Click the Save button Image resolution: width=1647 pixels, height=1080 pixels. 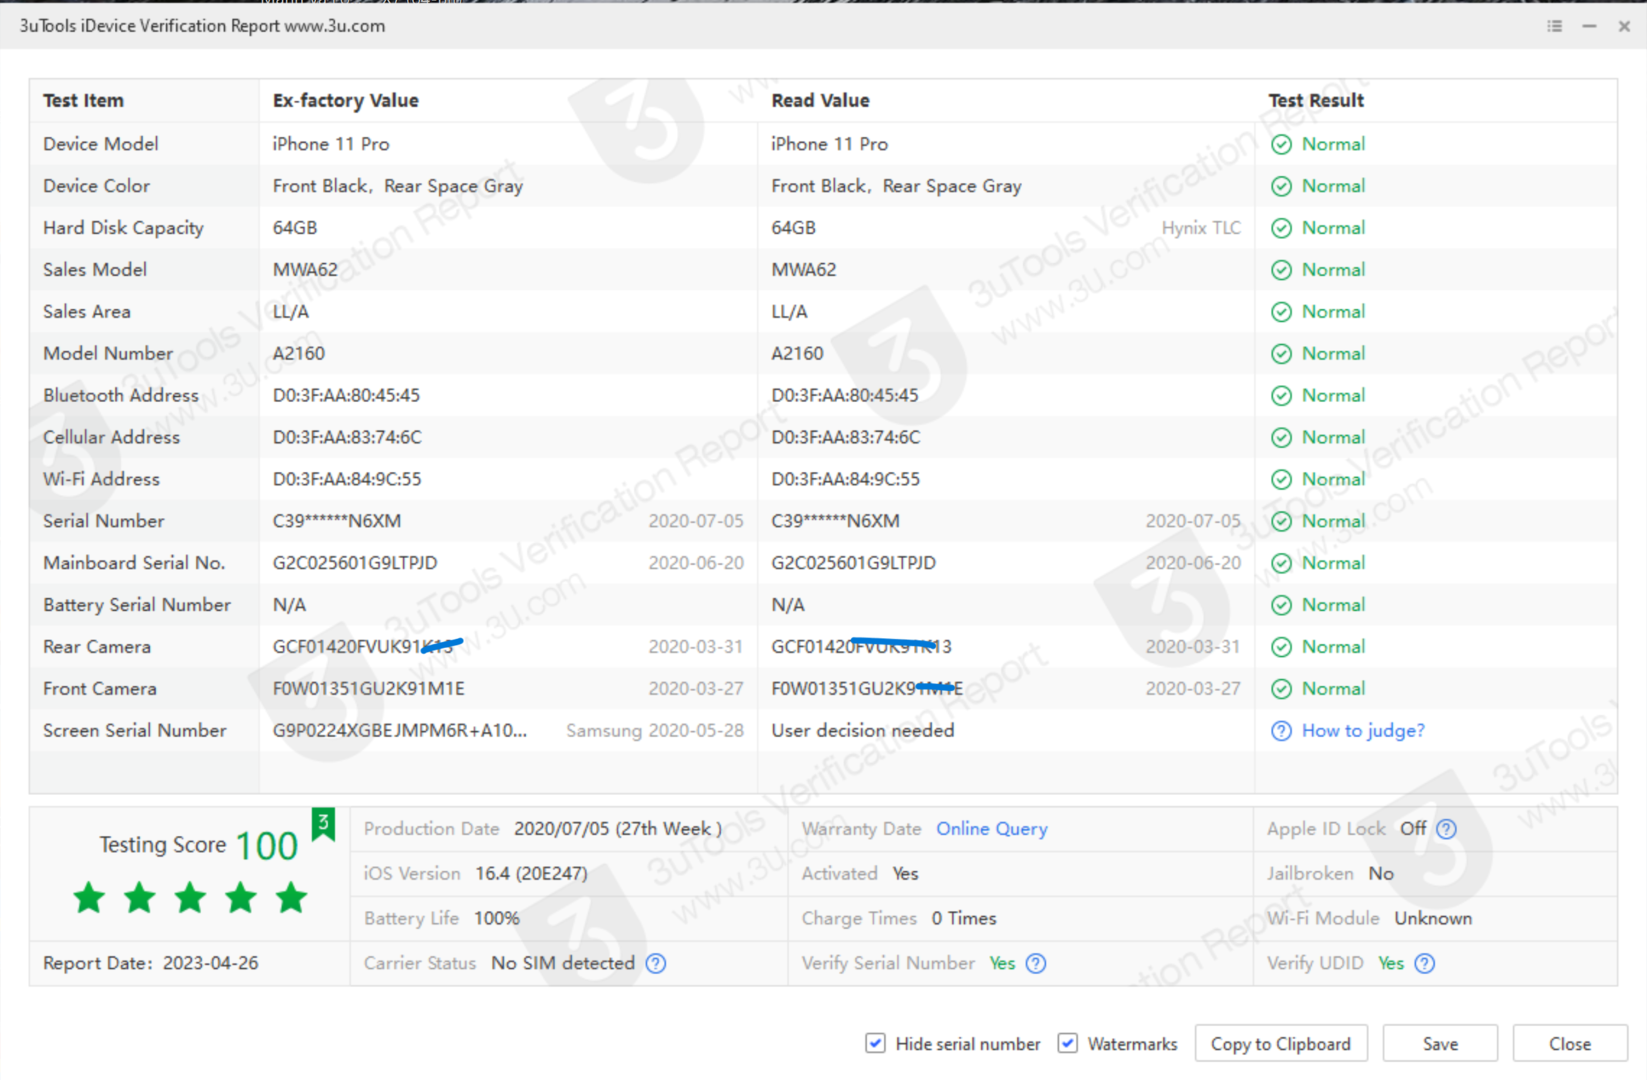click(1440, 1043)
